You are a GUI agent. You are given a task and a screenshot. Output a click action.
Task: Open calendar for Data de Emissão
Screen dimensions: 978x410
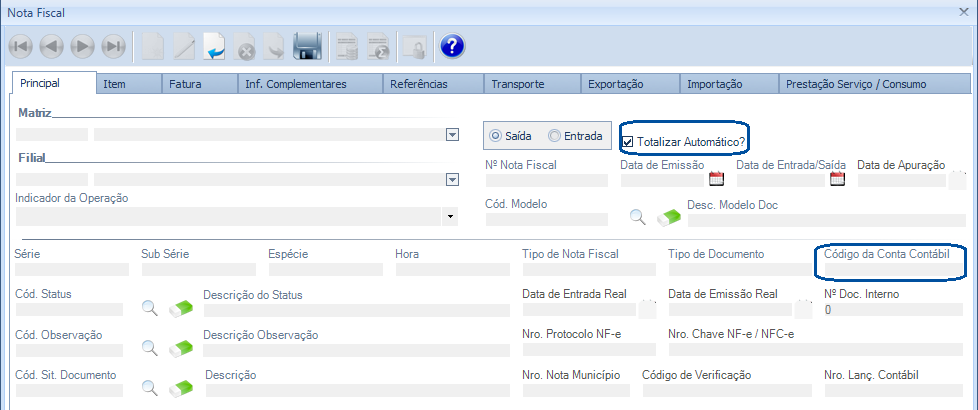point(717,179)
